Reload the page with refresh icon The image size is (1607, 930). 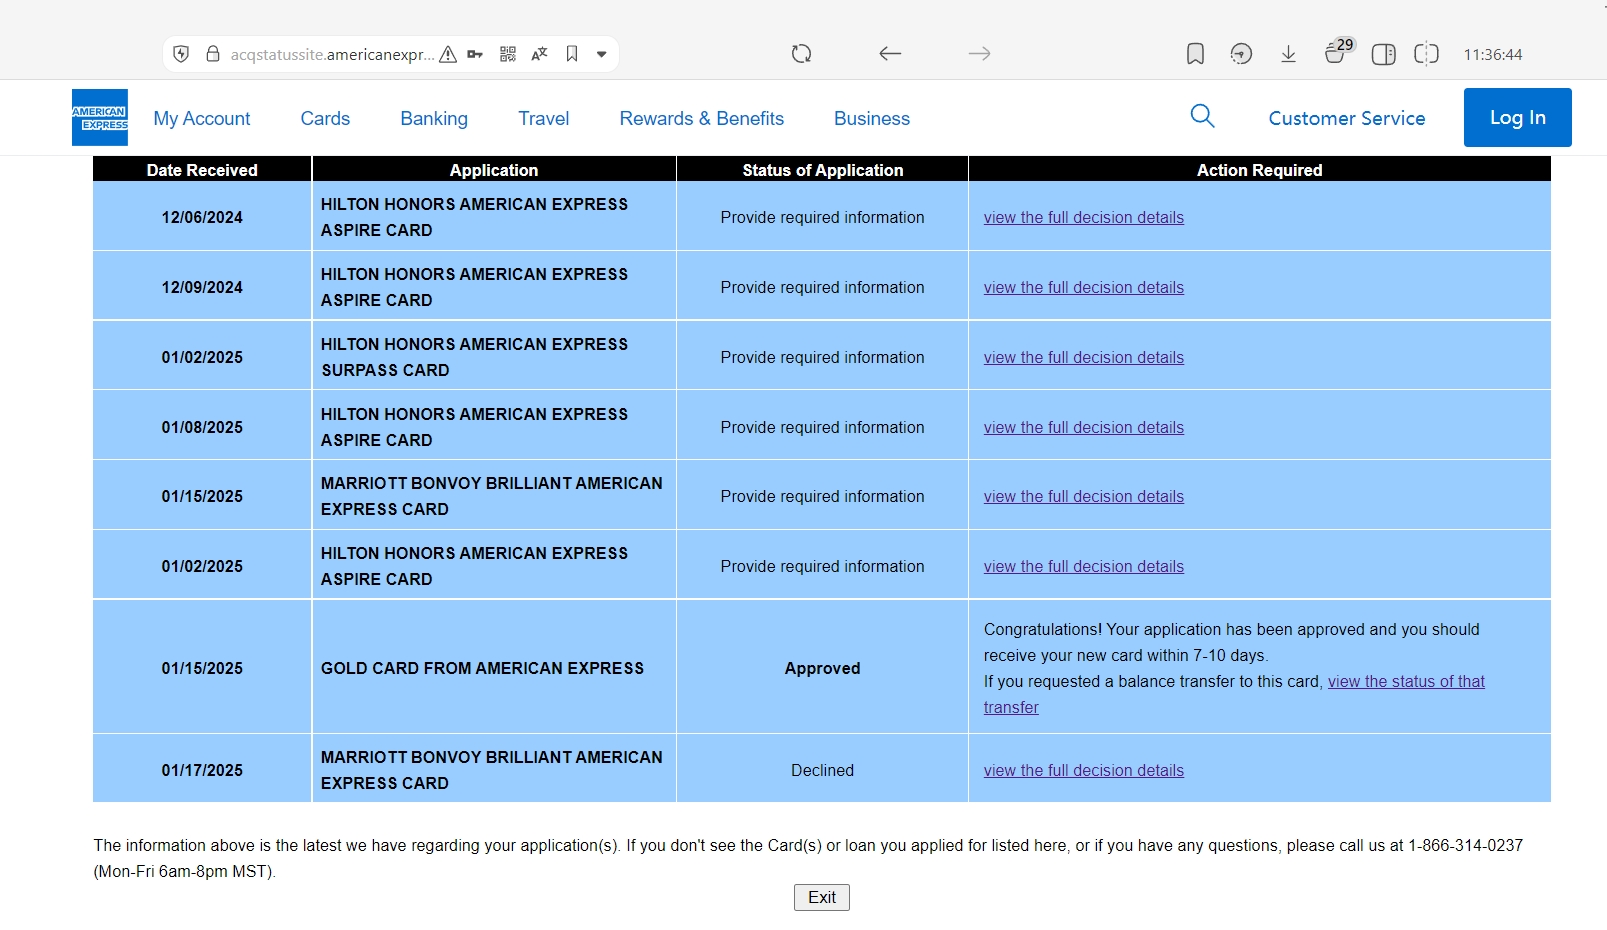click(802, 54)
